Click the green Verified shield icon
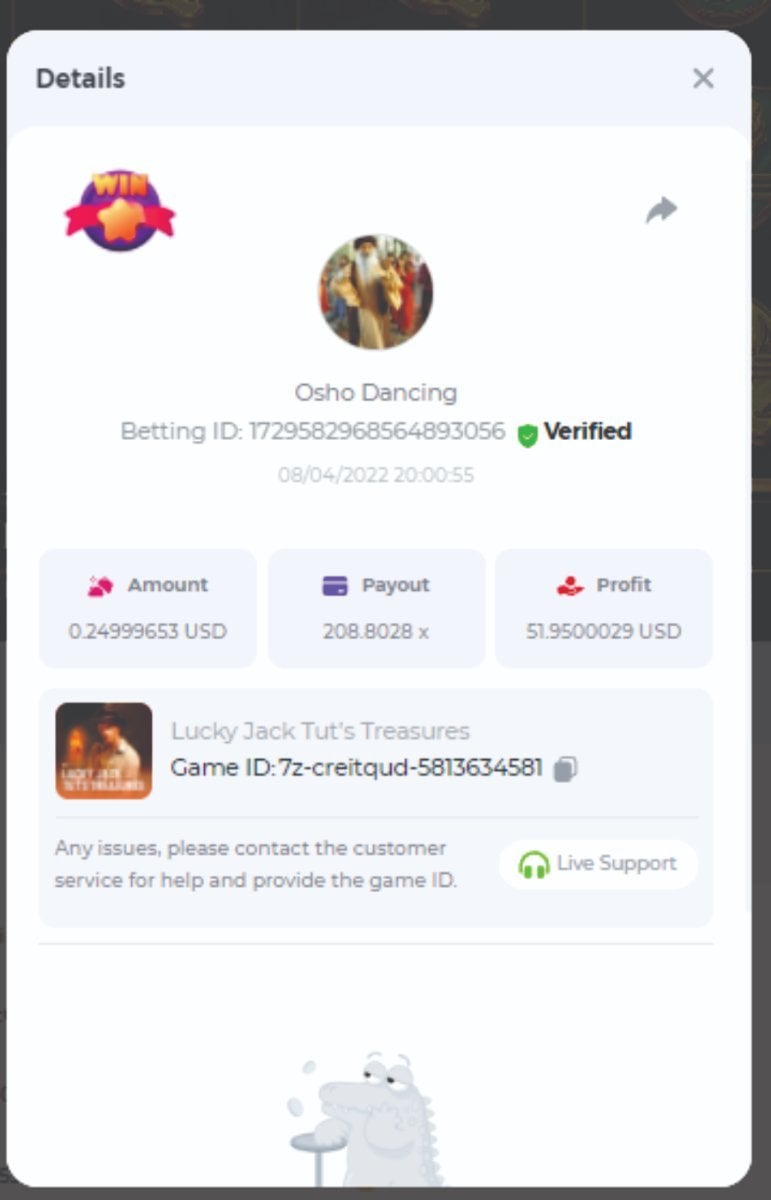The height and width of the screenshot is (1200, 771). pyautogui.click(x=527, y=434)
